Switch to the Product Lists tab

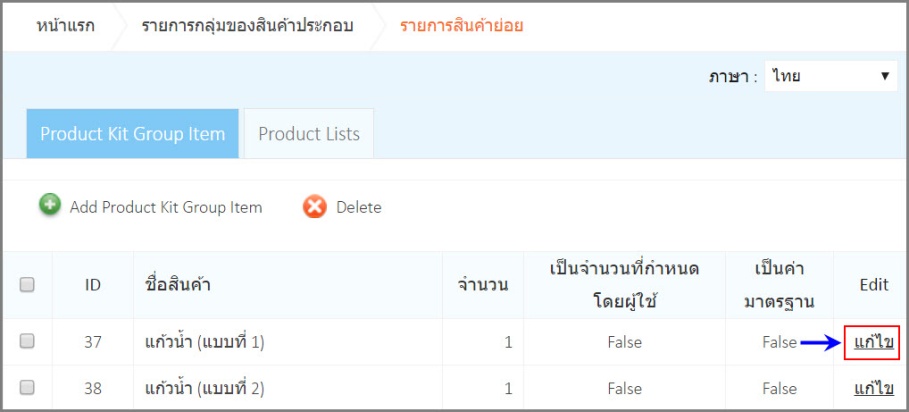(x=309, y=134)
